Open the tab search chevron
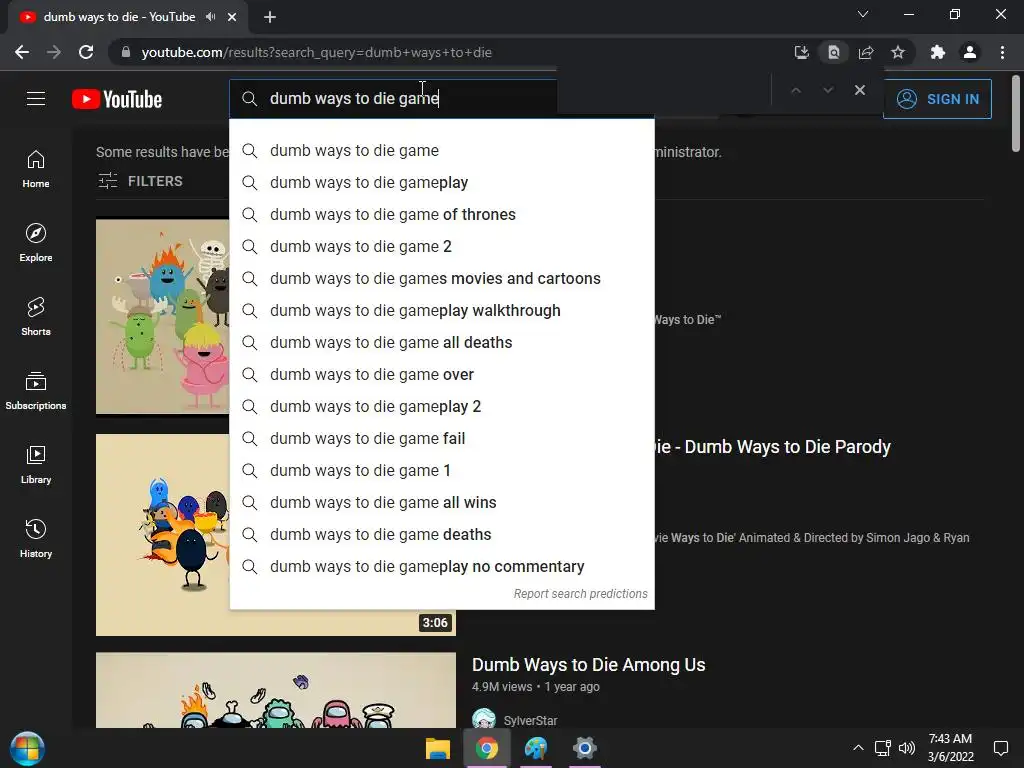Image resolution: width=1024 pixels, height=768 pixels. tap(863, 14)
